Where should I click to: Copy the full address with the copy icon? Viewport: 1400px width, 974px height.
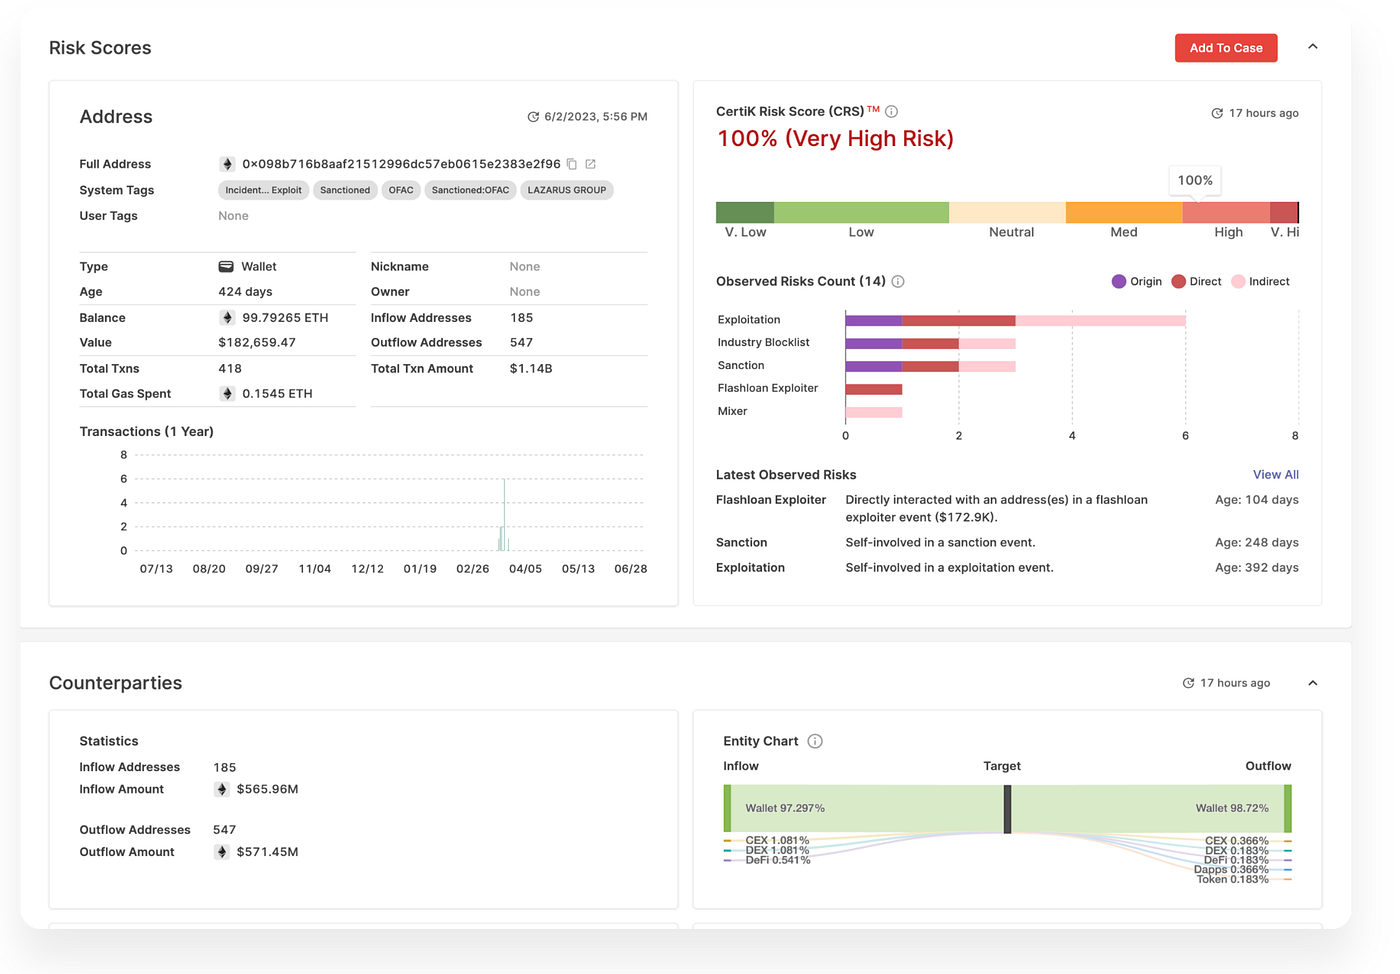[x=572, y=164]
